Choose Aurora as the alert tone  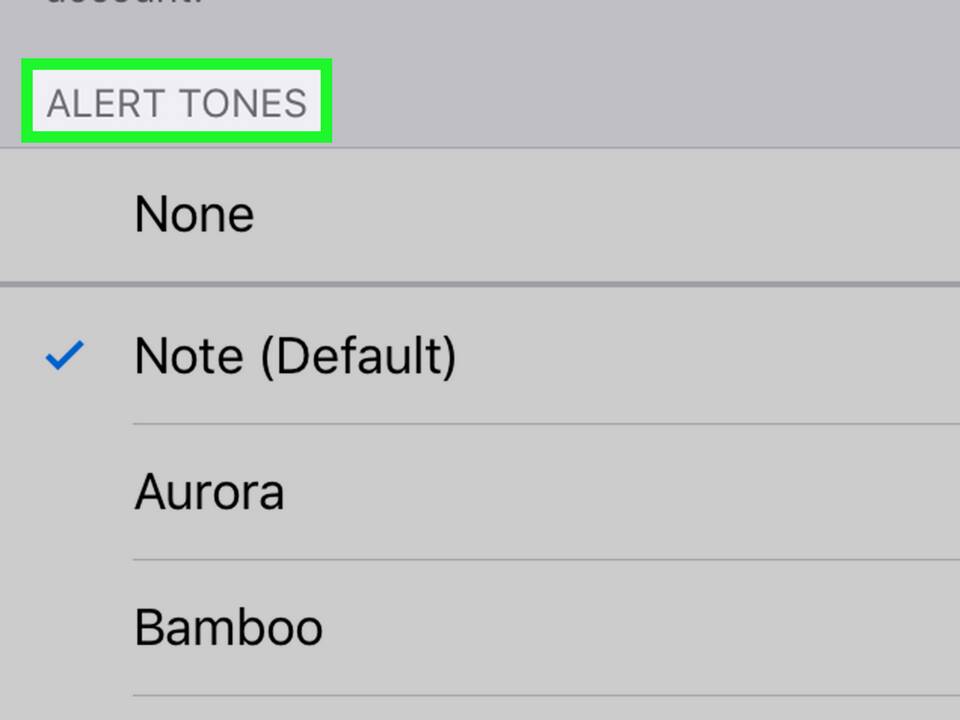(x=209, y=492)
